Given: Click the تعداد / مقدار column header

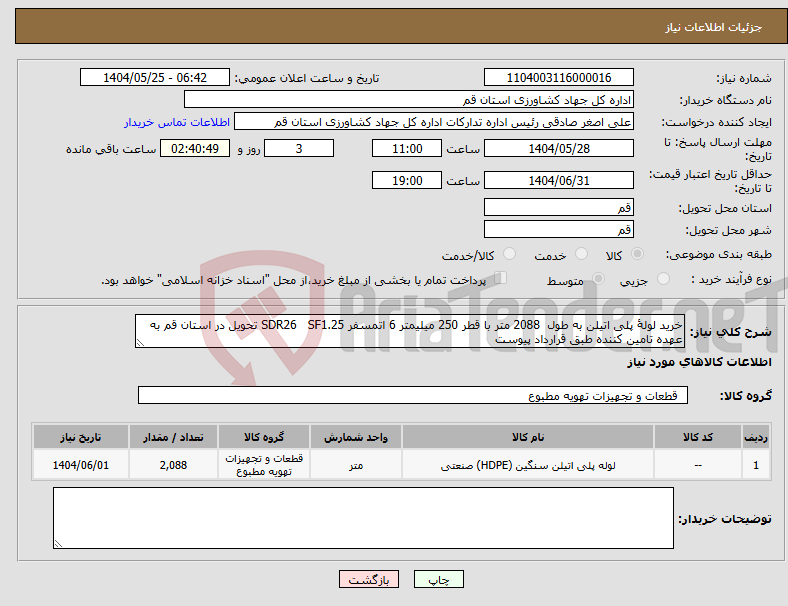Looking at the screenshot, I should [173, 437].
